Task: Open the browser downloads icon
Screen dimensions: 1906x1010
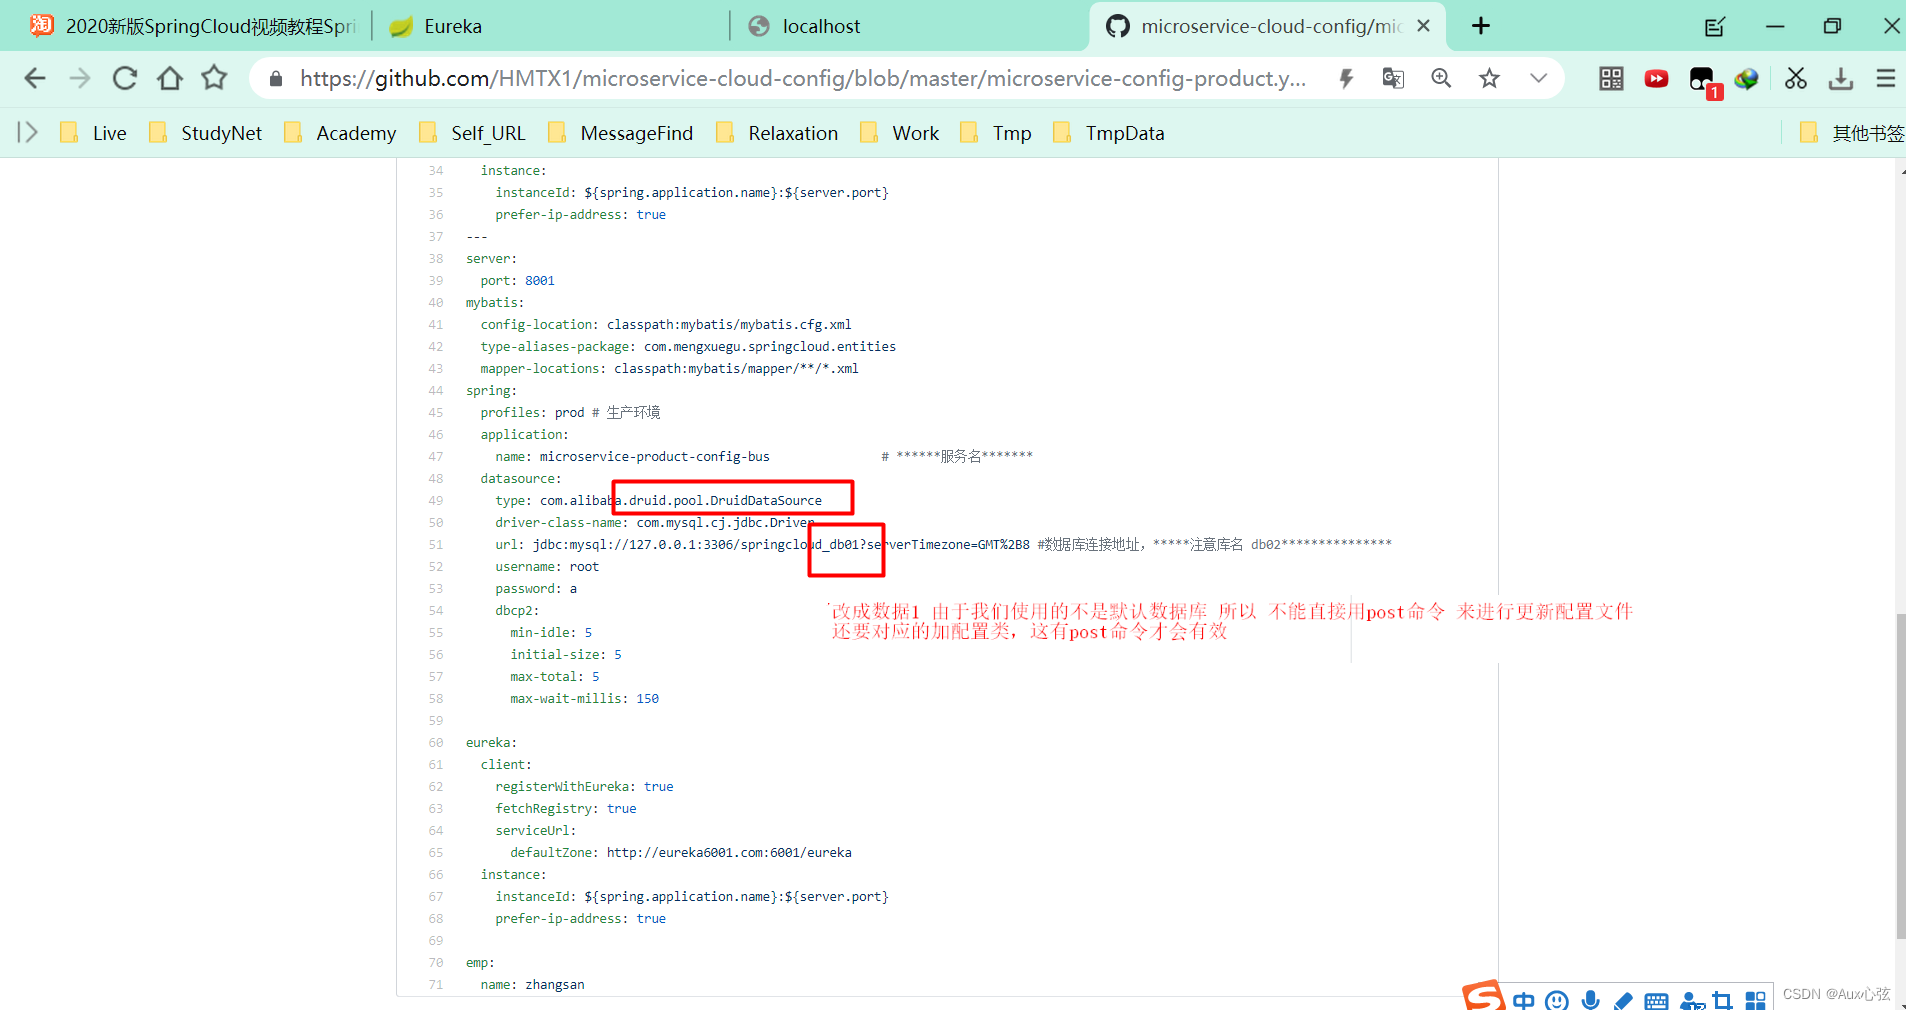Action: pyautogui.click(x=1841, y=80)
